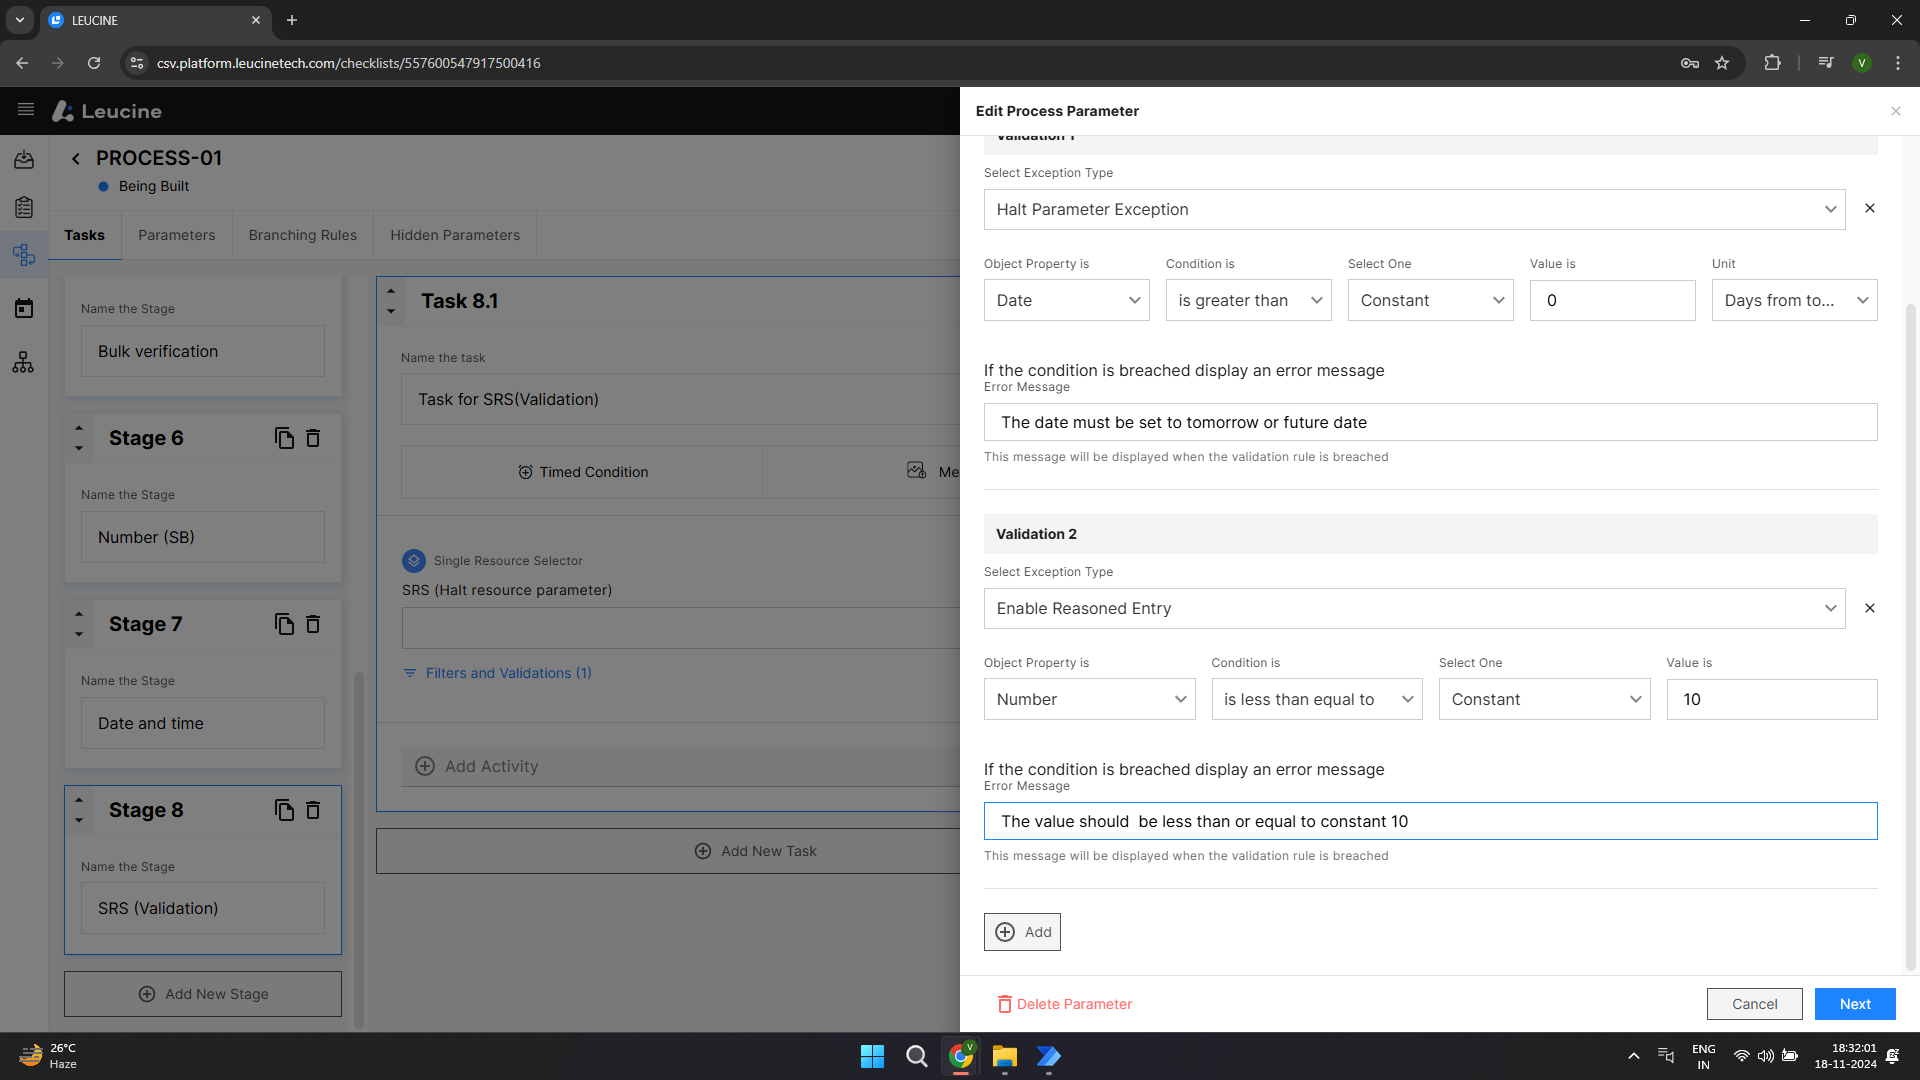Delete Stage 6 with trash icon

[313, 438]
